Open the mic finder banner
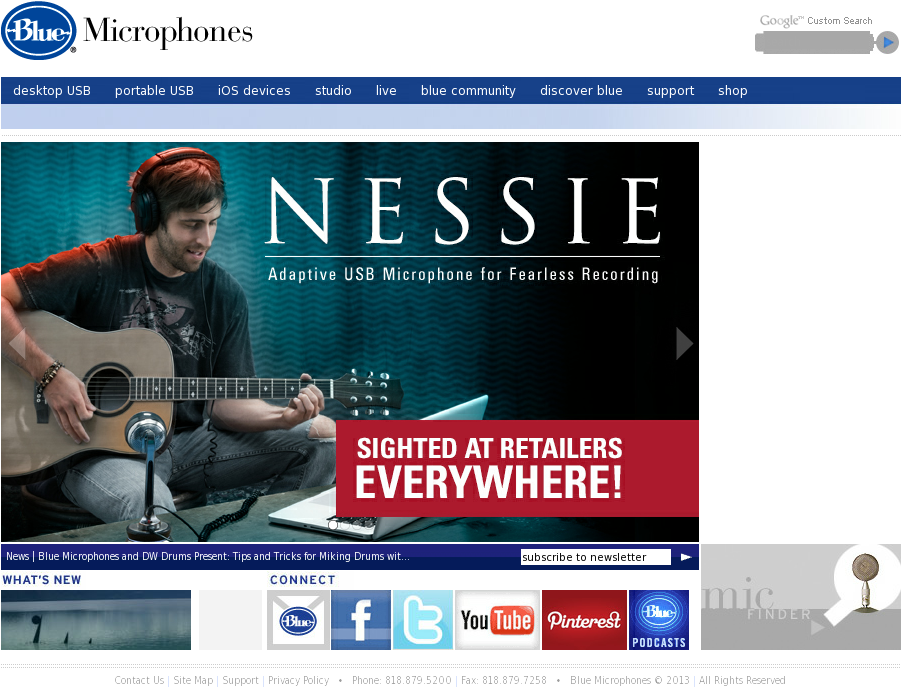The height and width of the screenshot is (687, 901). [x=801, y=597]
